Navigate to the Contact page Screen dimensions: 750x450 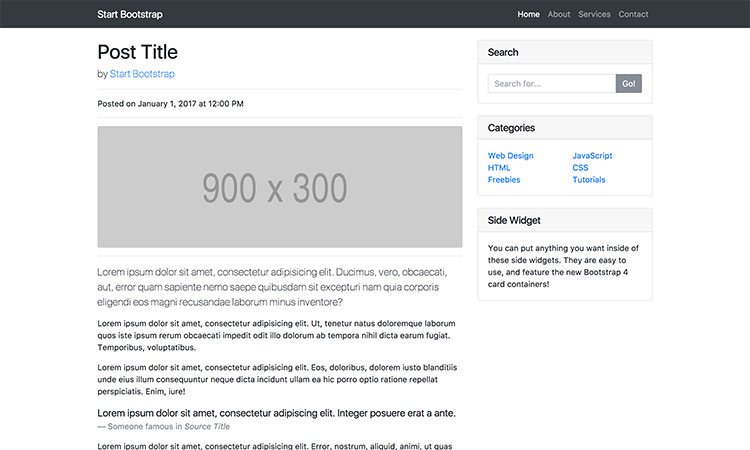633,14
